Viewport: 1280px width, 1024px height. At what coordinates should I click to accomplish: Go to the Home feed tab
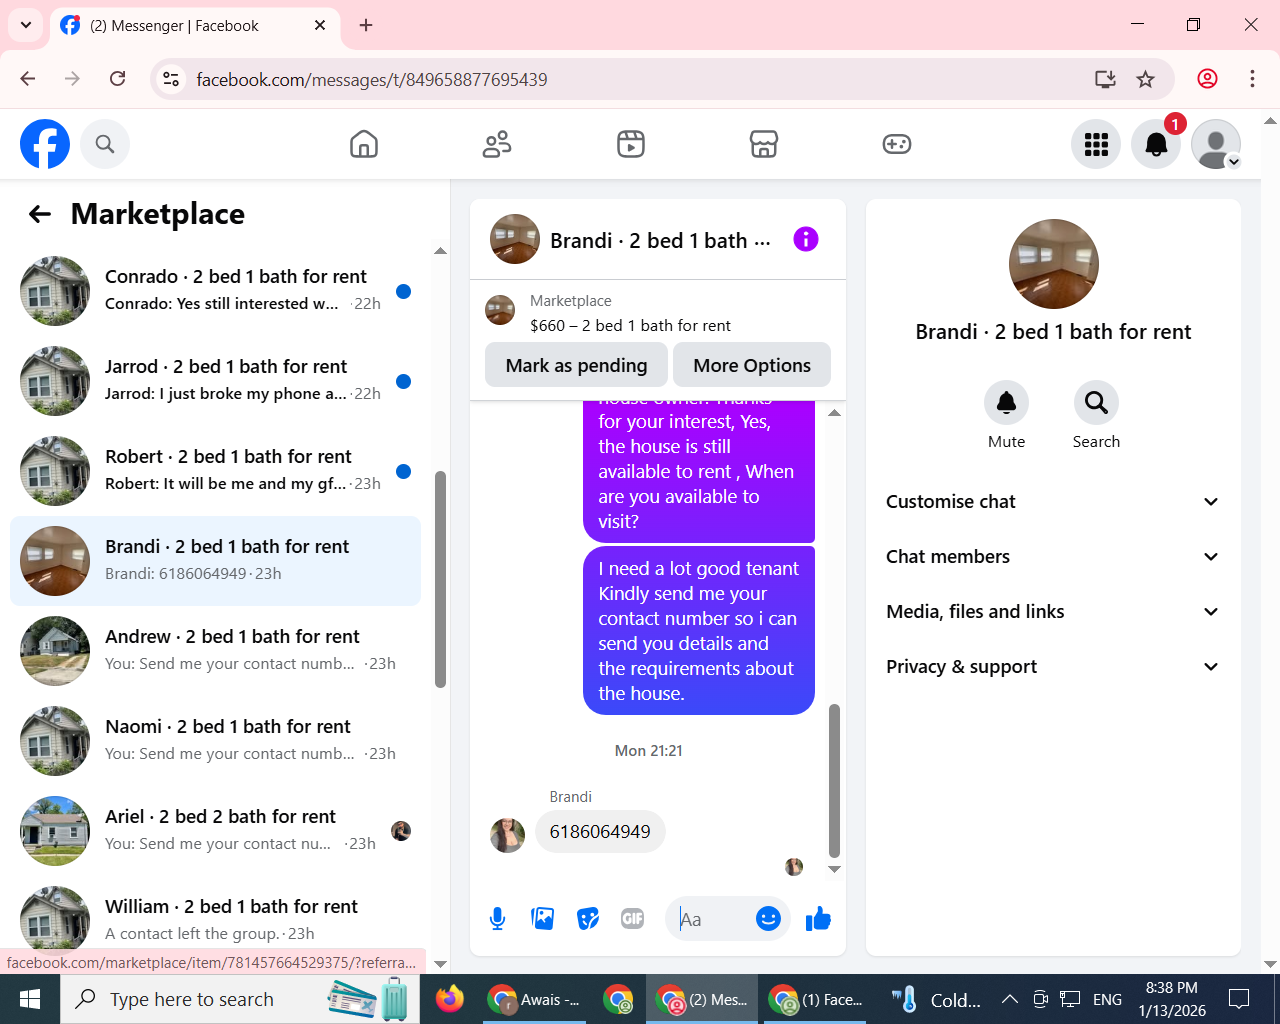(x=364, y=144)
